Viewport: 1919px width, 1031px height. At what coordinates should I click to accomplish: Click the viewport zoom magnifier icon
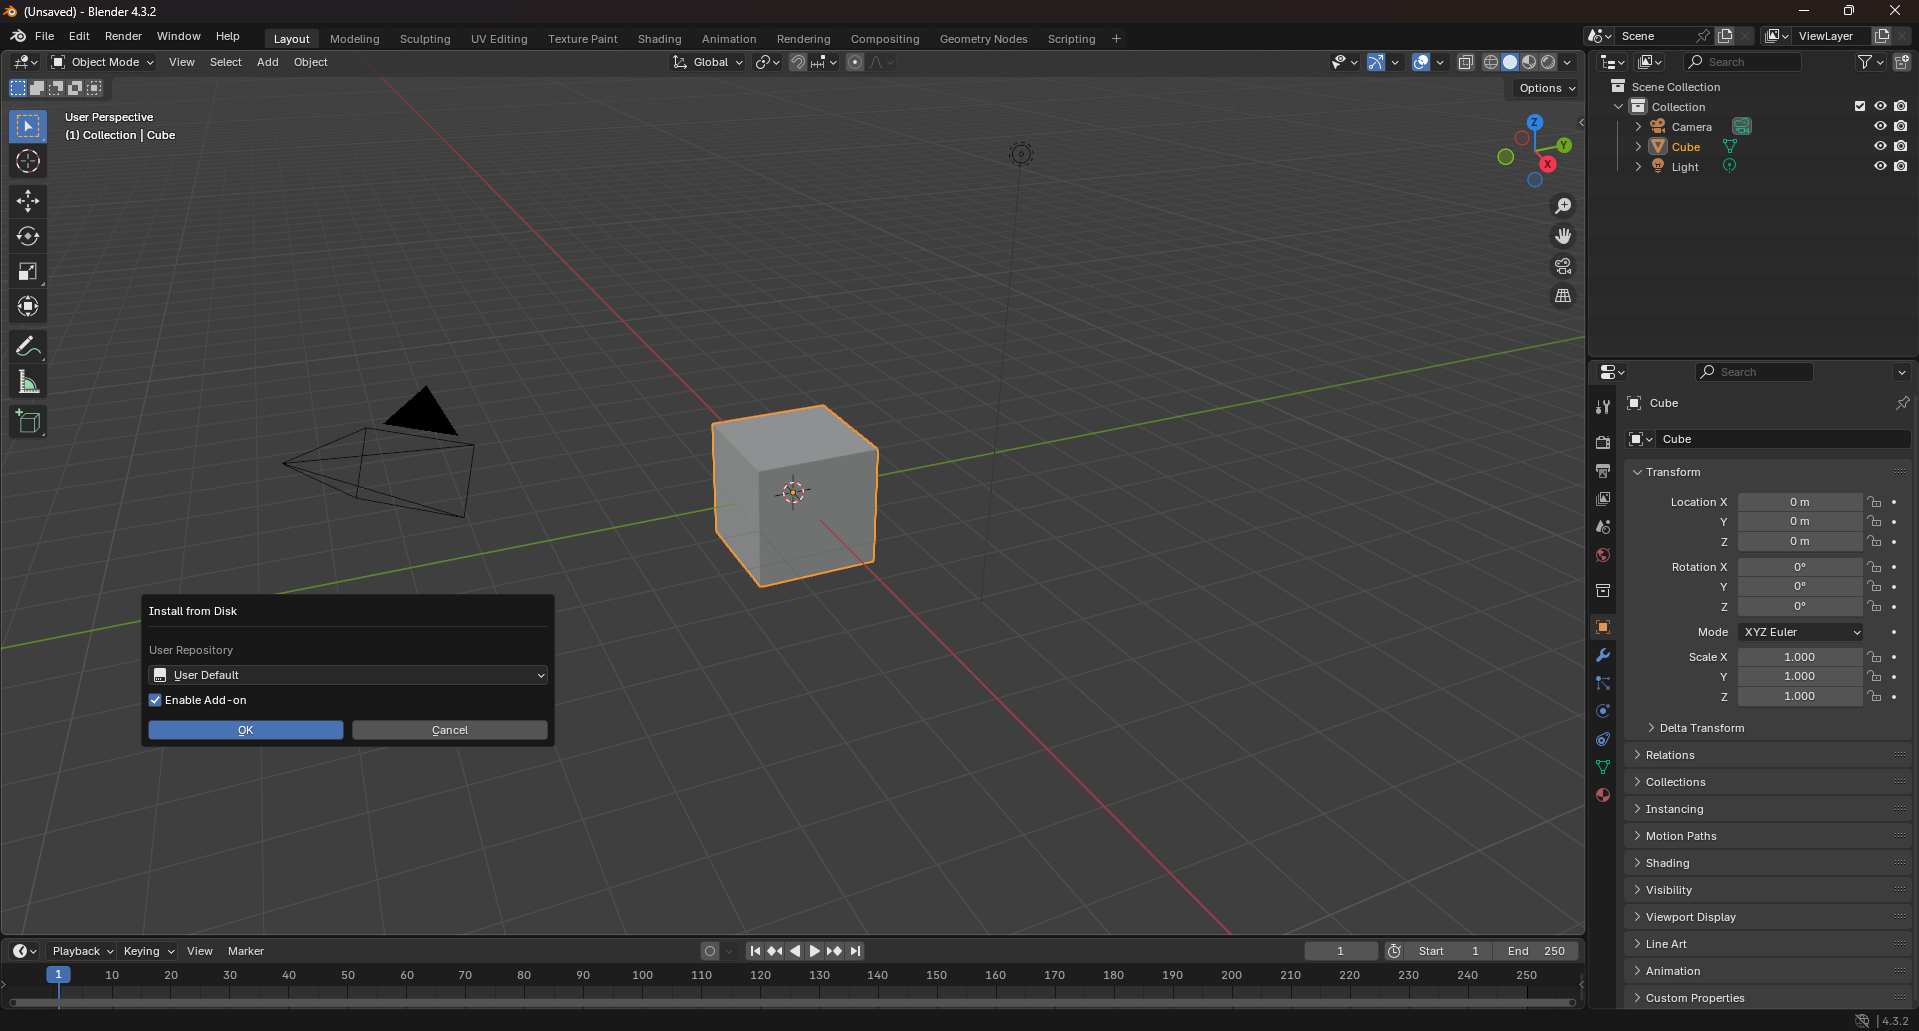click(1563, 206)
